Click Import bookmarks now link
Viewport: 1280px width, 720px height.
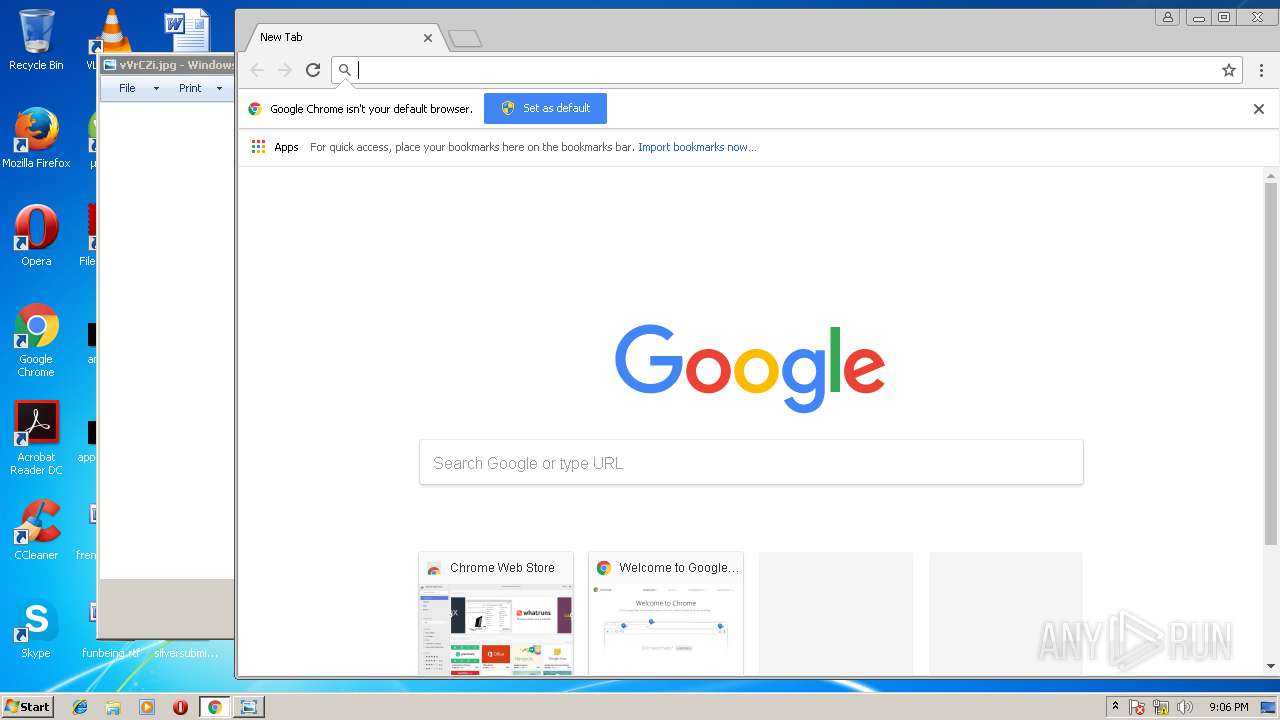click(697, 147)
